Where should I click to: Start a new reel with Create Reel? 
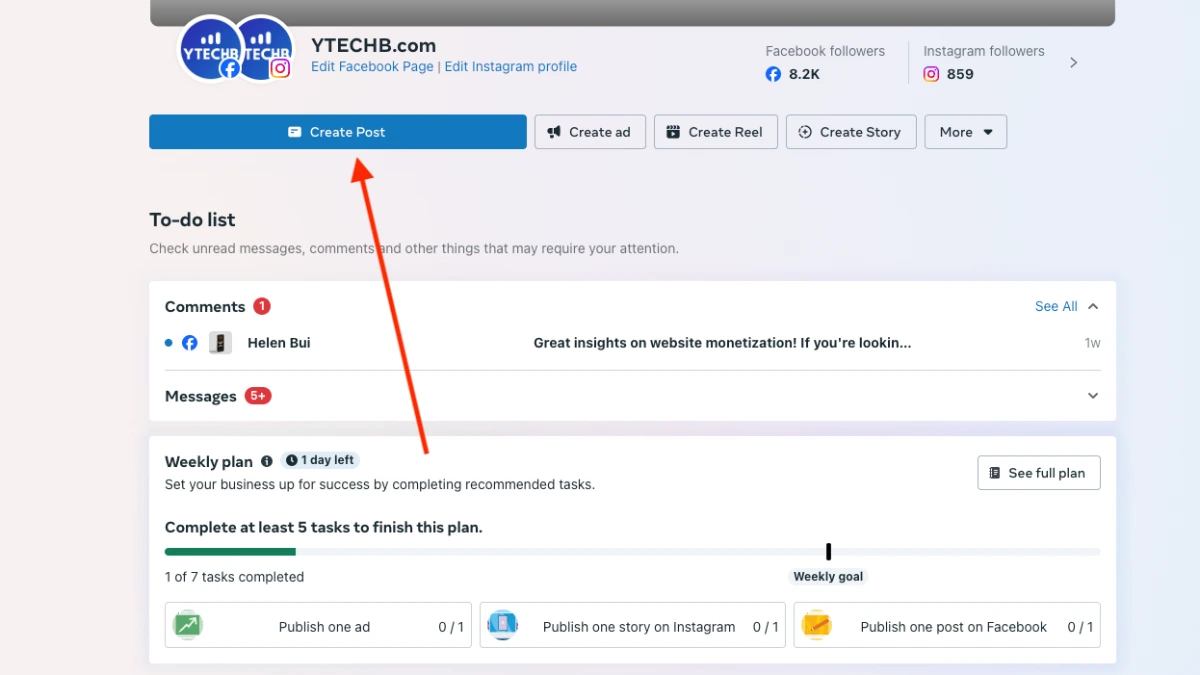(716, 132)
